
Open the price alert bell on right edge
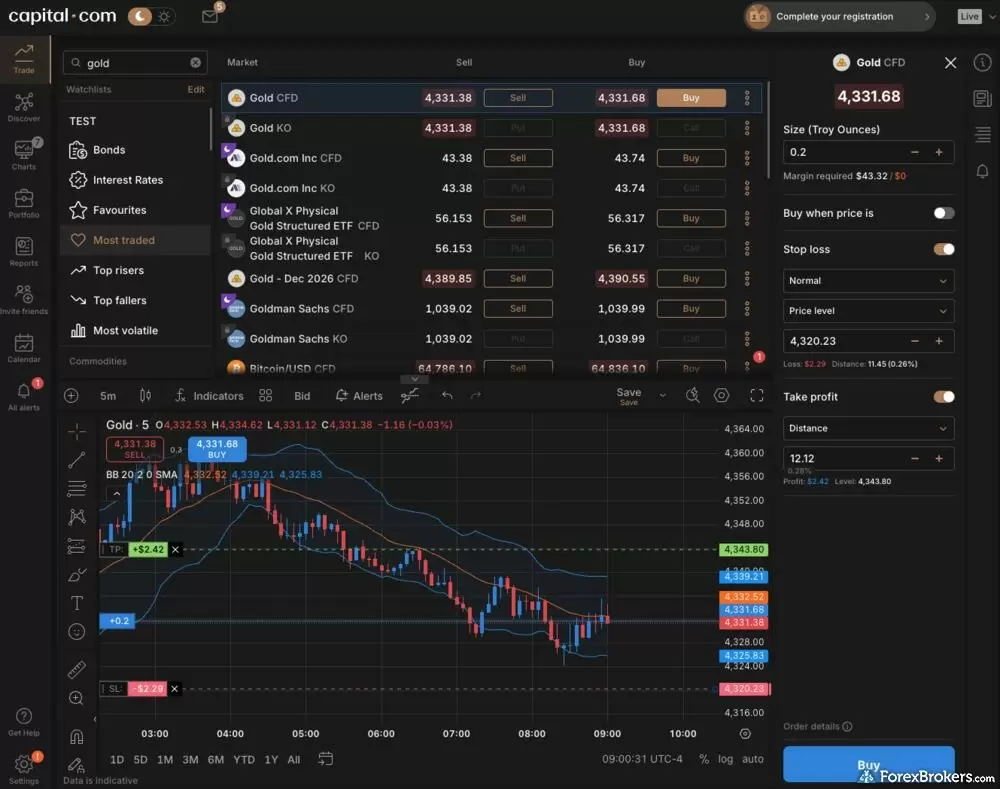coord(982,171)
